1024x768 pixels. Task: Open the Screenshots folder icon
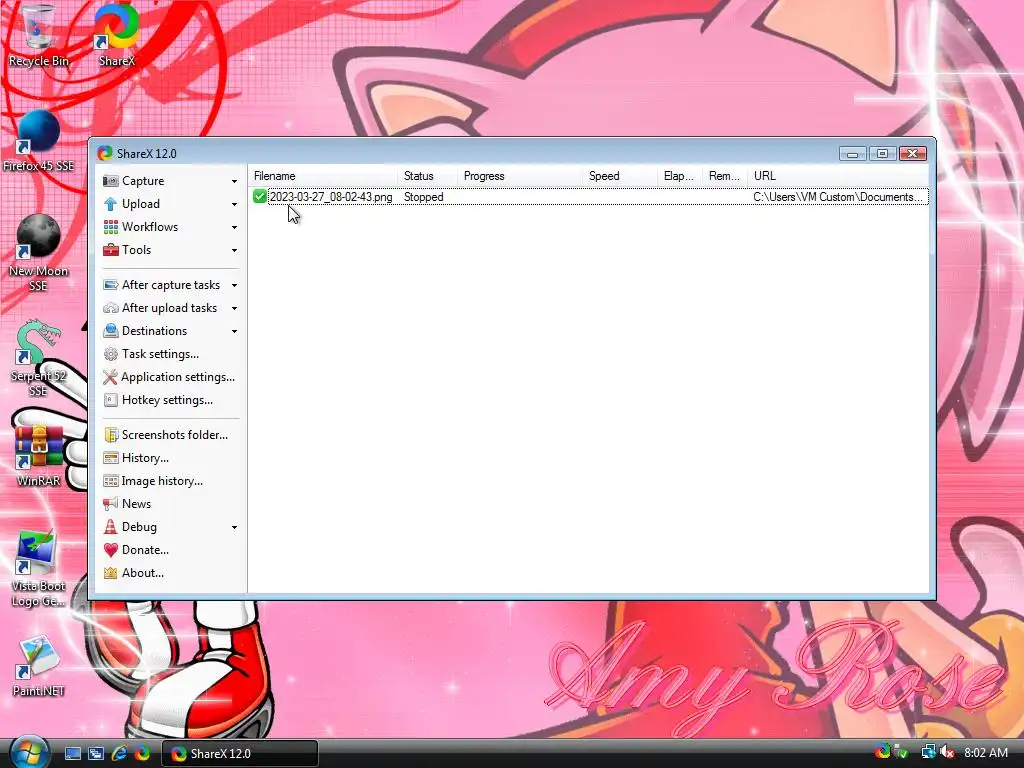coord(110,435)
